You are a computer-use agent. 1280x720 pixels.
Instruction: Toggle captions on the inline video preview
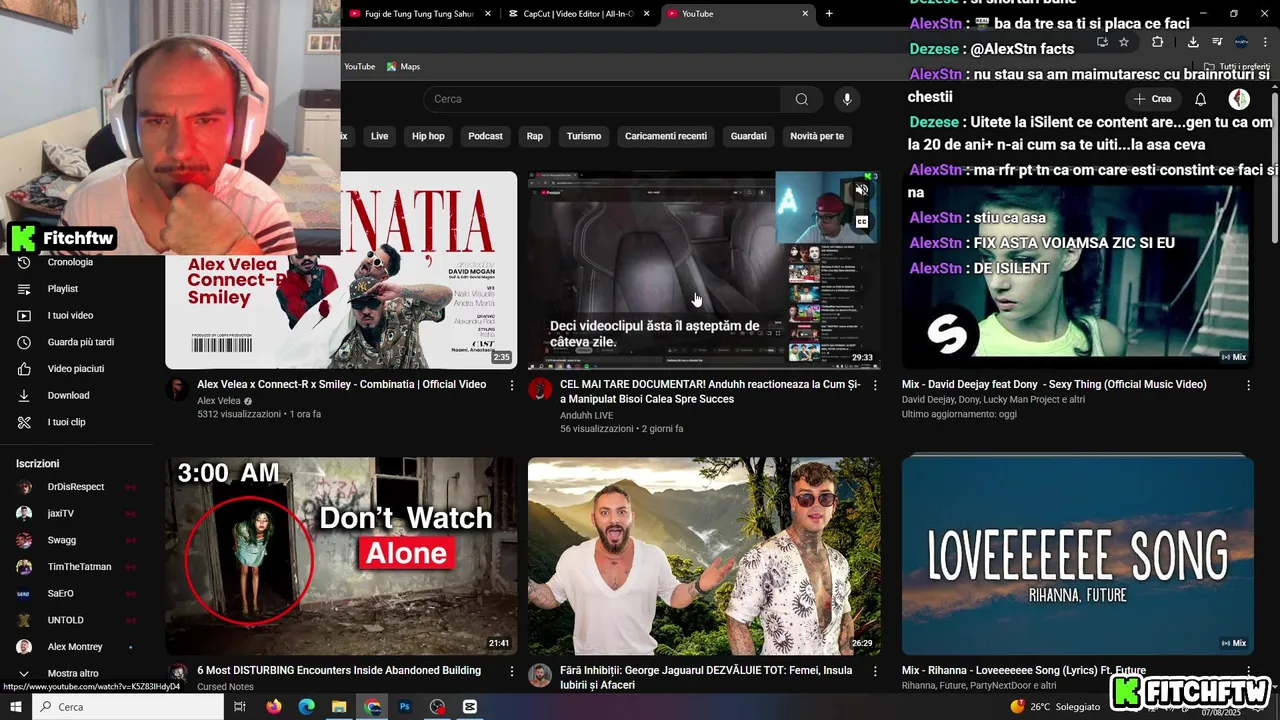coord(861,222)
